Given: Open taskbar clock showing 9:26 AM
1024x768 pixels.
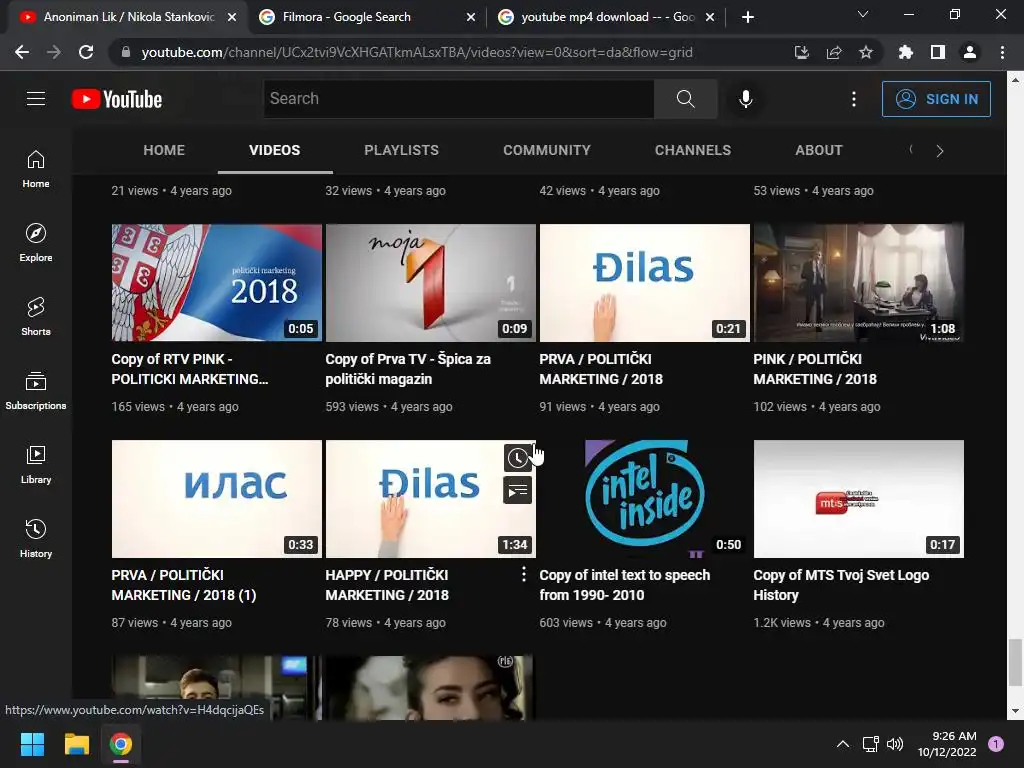Looking at the screenshot, I should [947, 744].
